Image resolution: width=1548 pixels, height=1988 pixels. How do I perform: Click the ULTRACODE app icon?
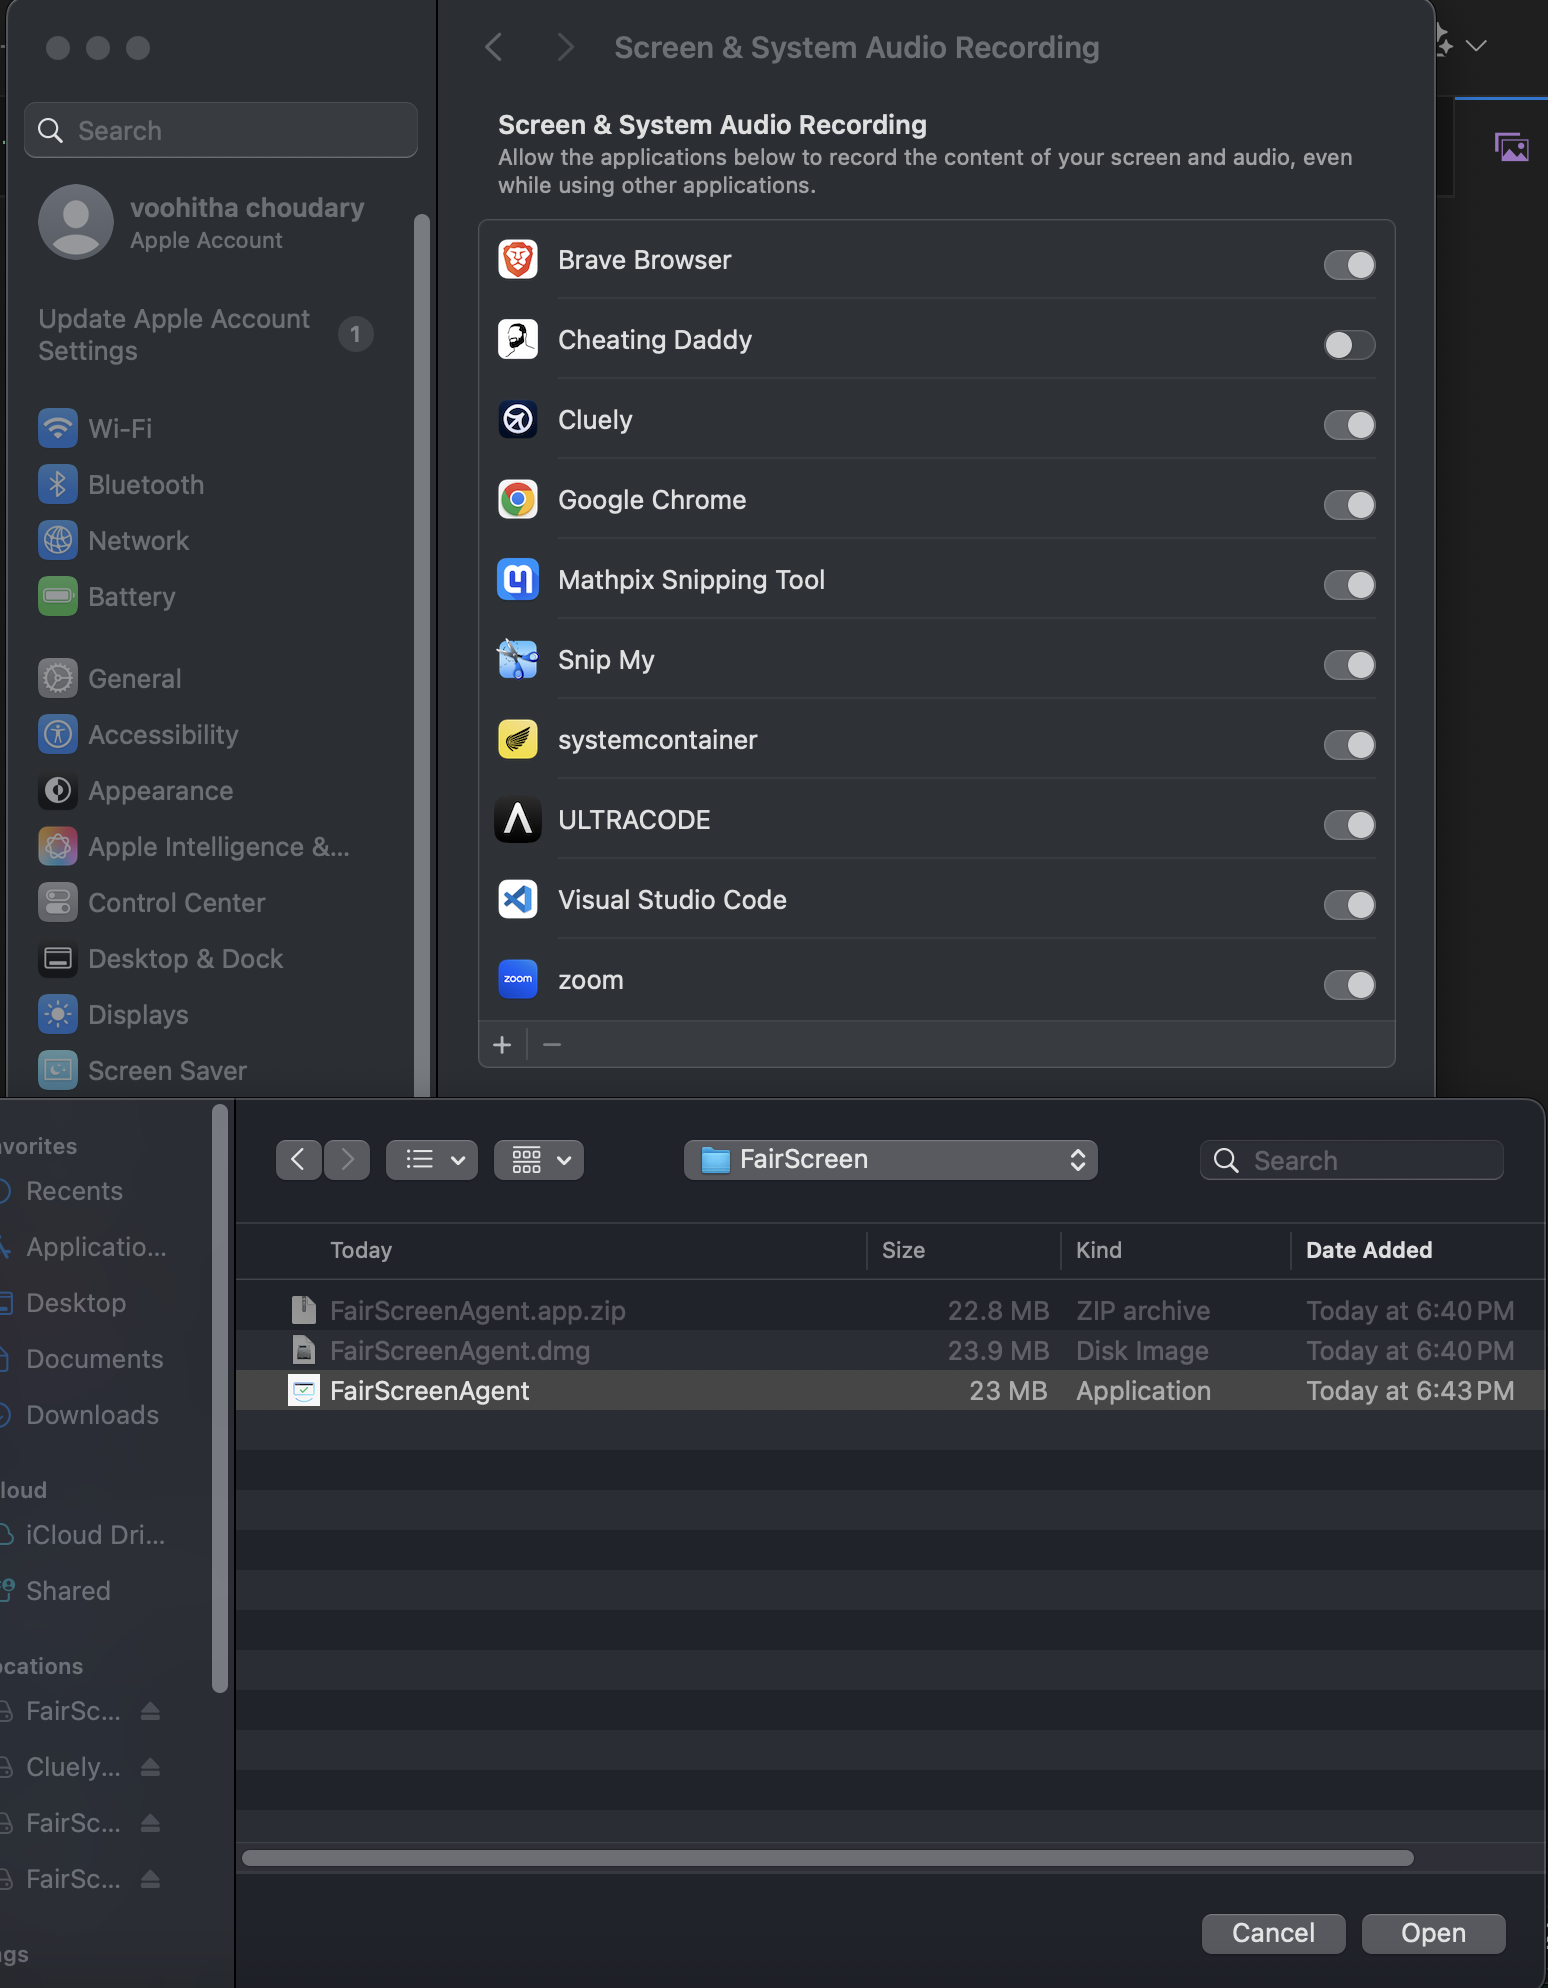pyautogui.click(x=518, y=820)
